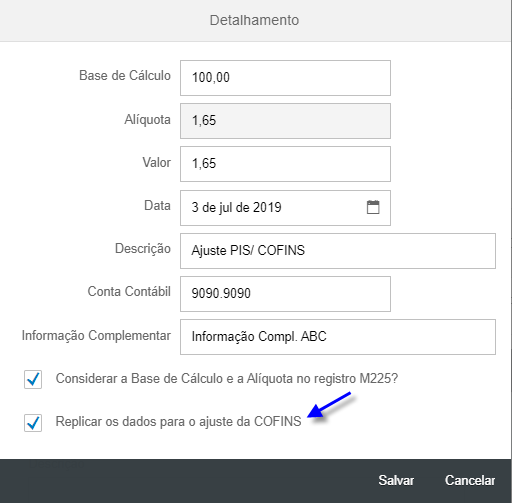
Task: Focus the Base de Cálculo input showing 100,00
Action: pyautogui.click(x=285, y=78)
